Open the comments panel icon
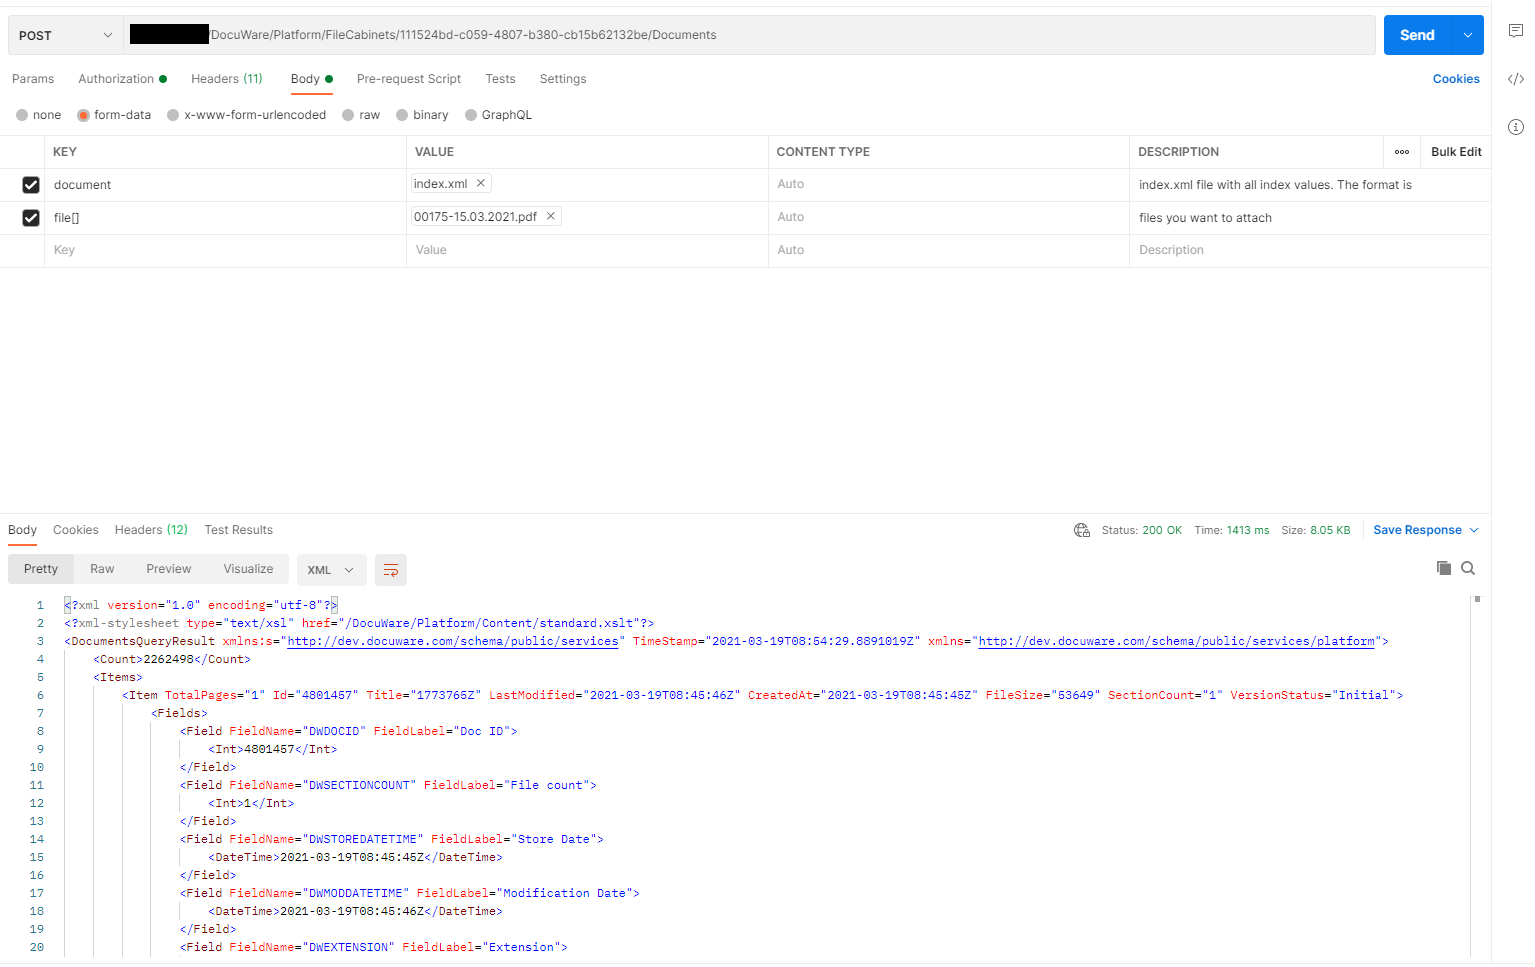Viewport: 1535px width, 967px height. (1516, 31)
